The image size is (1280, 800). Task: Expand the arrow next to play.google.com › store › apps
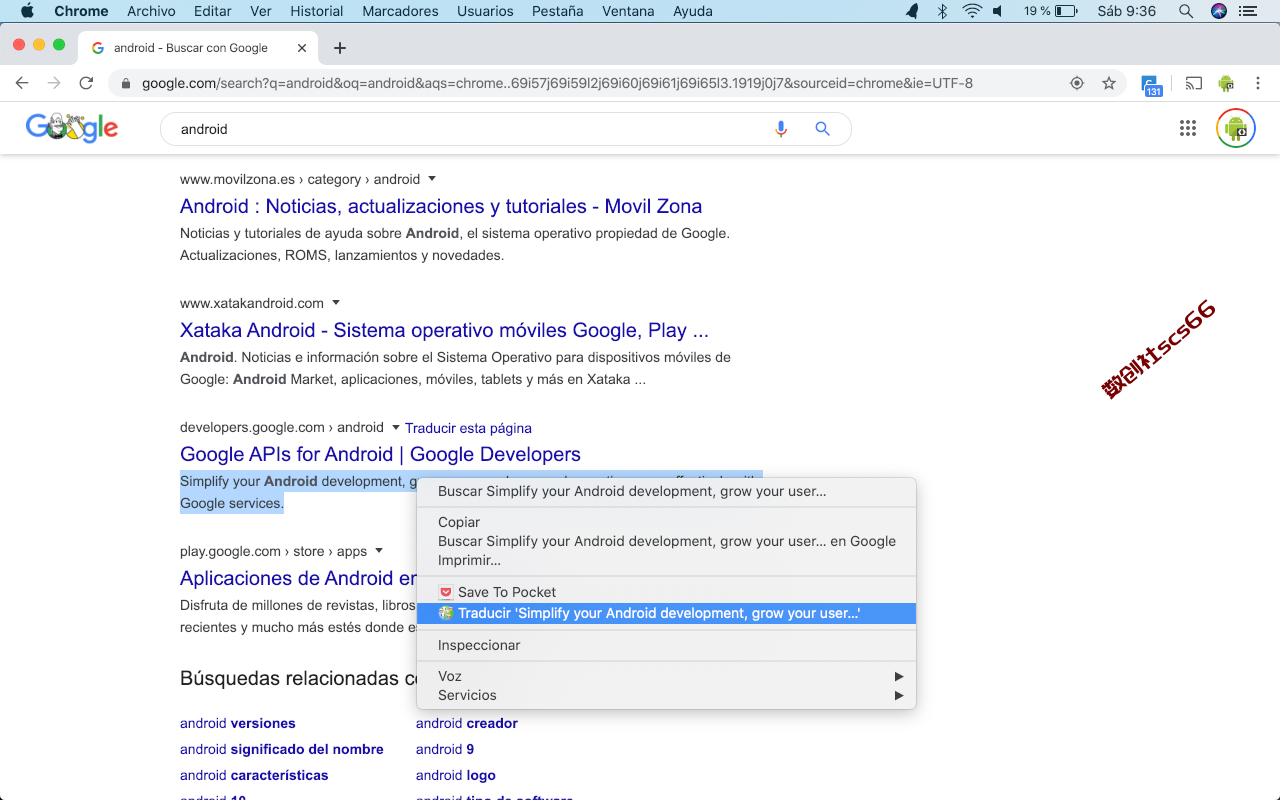[x=379, y=551]
